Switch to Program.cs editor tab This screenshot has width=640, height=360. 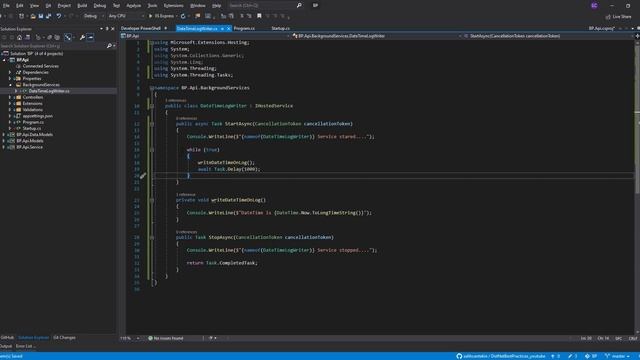coord(244,29)
